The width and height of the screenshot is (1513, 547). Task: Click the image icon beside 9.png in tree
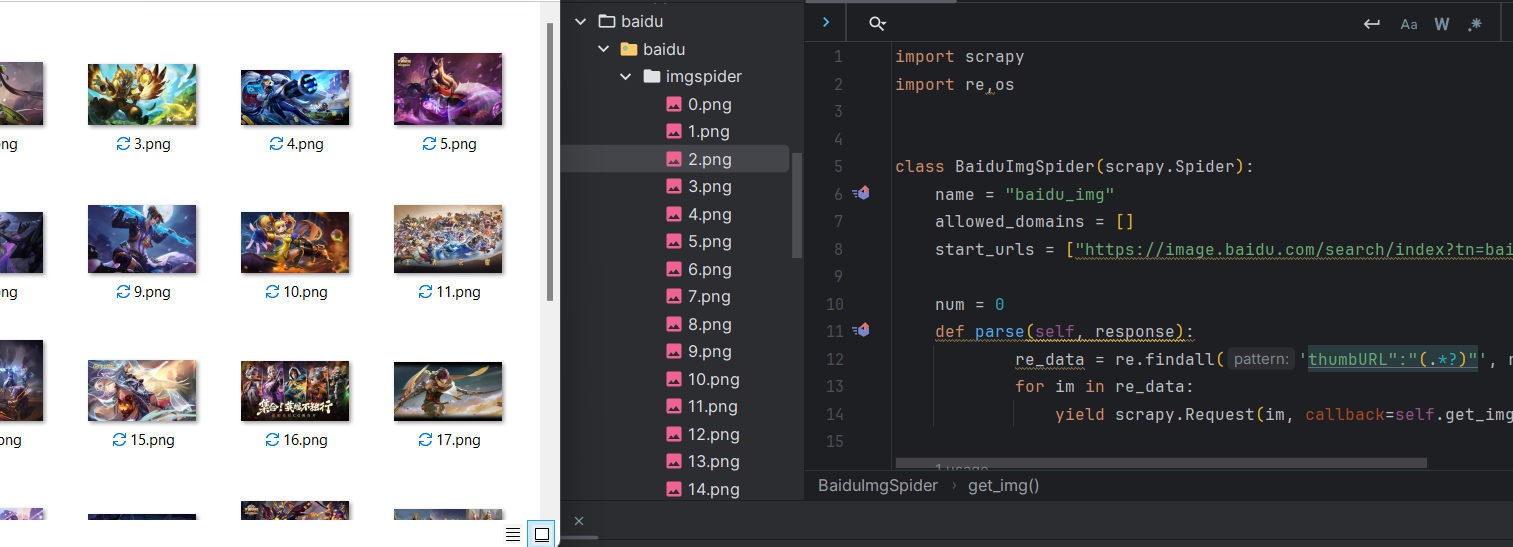tap(674, 351)
